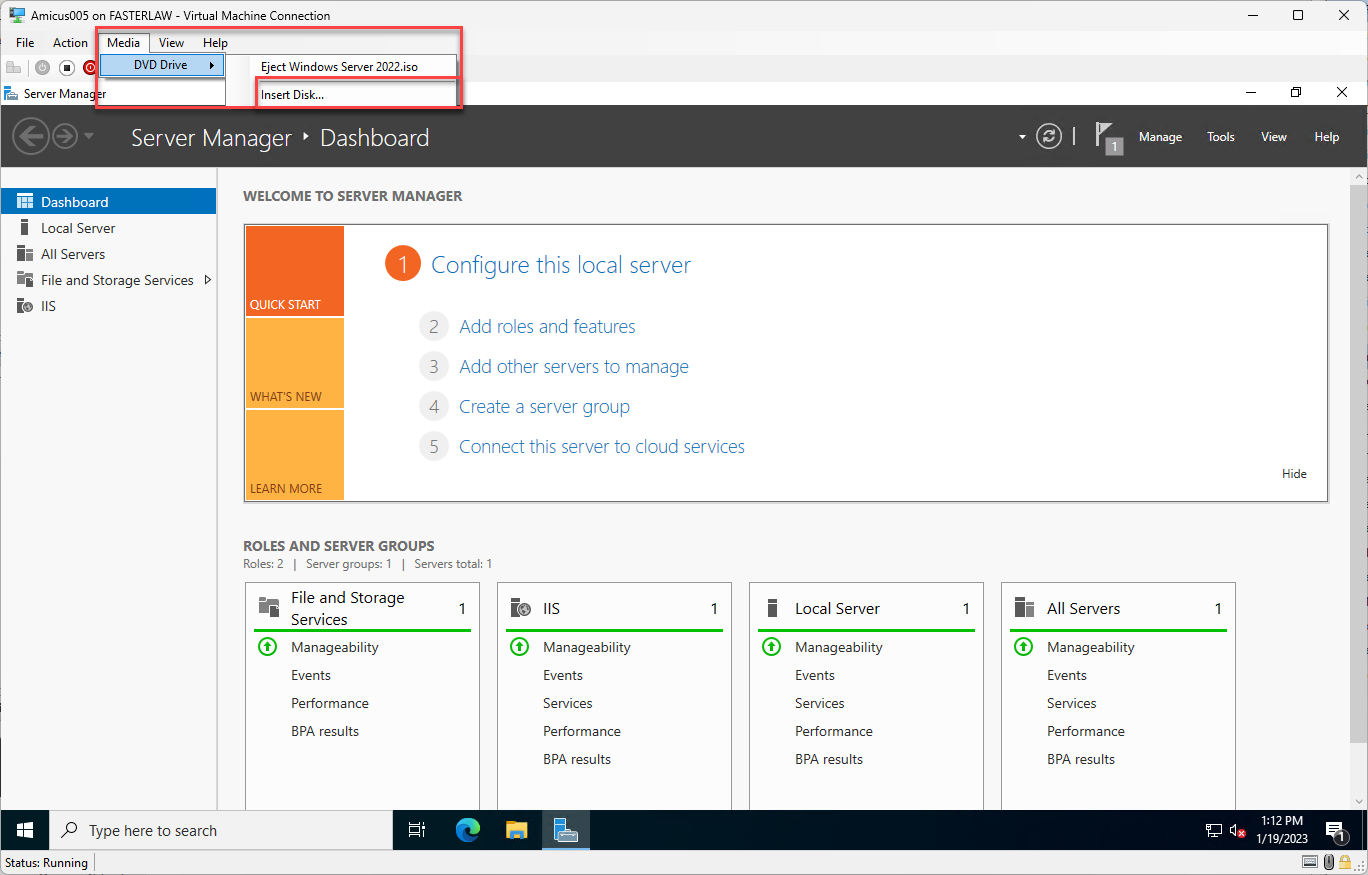Click the File and Storage Services sidebar icon
The width and height of the screenshot is (1368, 875).
coord(25,280)
